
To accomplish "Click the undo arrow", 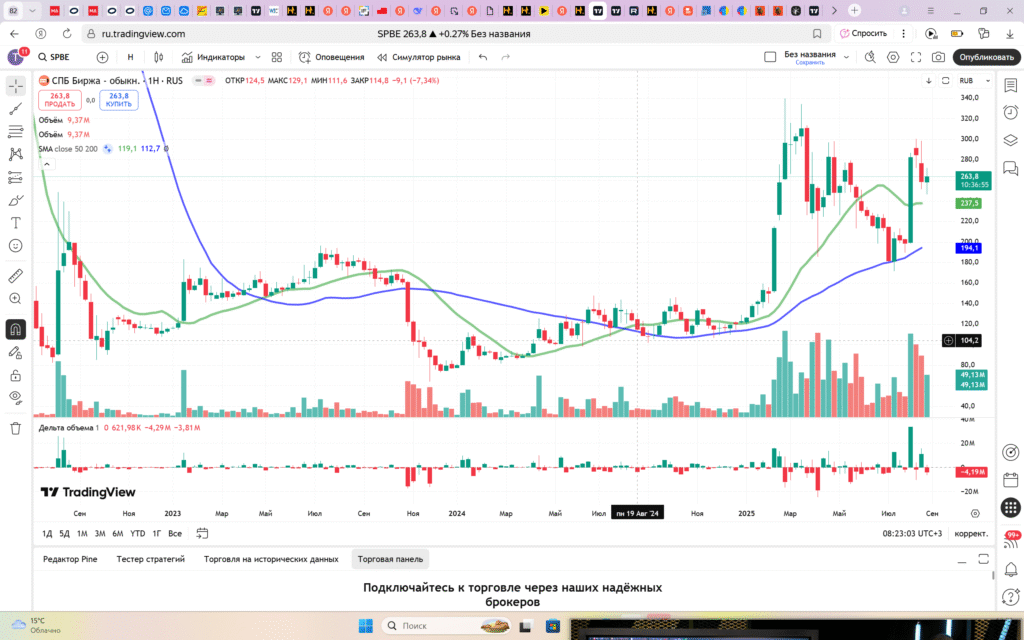I will pos(483,57).
